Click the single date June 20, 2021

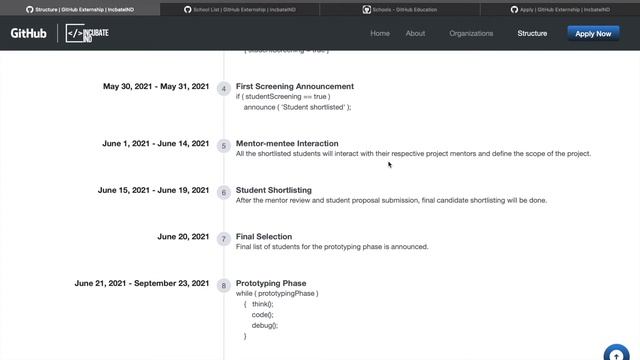183,236
